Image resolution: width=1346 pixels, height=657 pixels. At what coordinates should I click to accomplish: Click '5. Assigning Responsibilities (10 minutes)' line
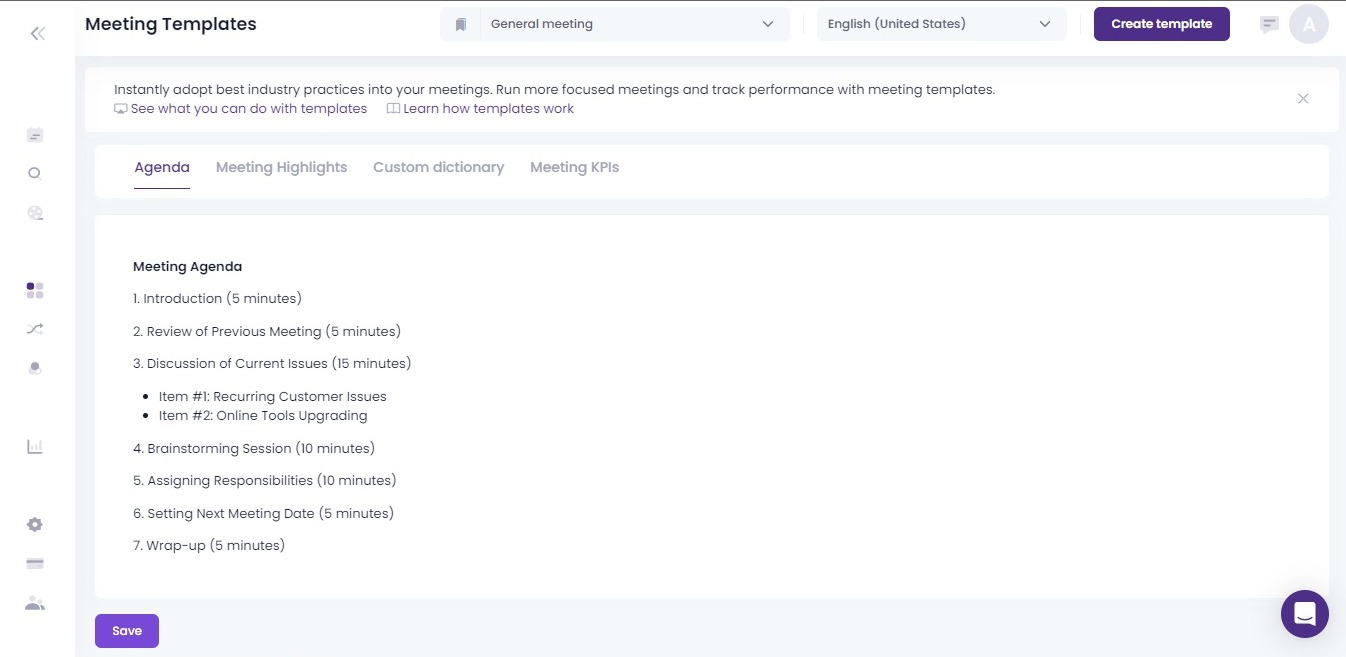pos(265,480)
